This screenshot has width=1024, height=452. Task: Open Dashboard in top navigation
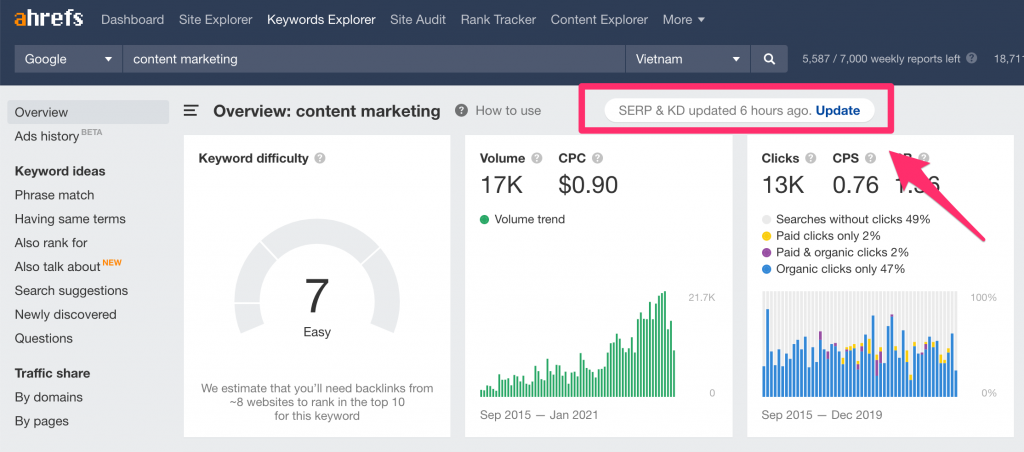click(x=133, y=20)
